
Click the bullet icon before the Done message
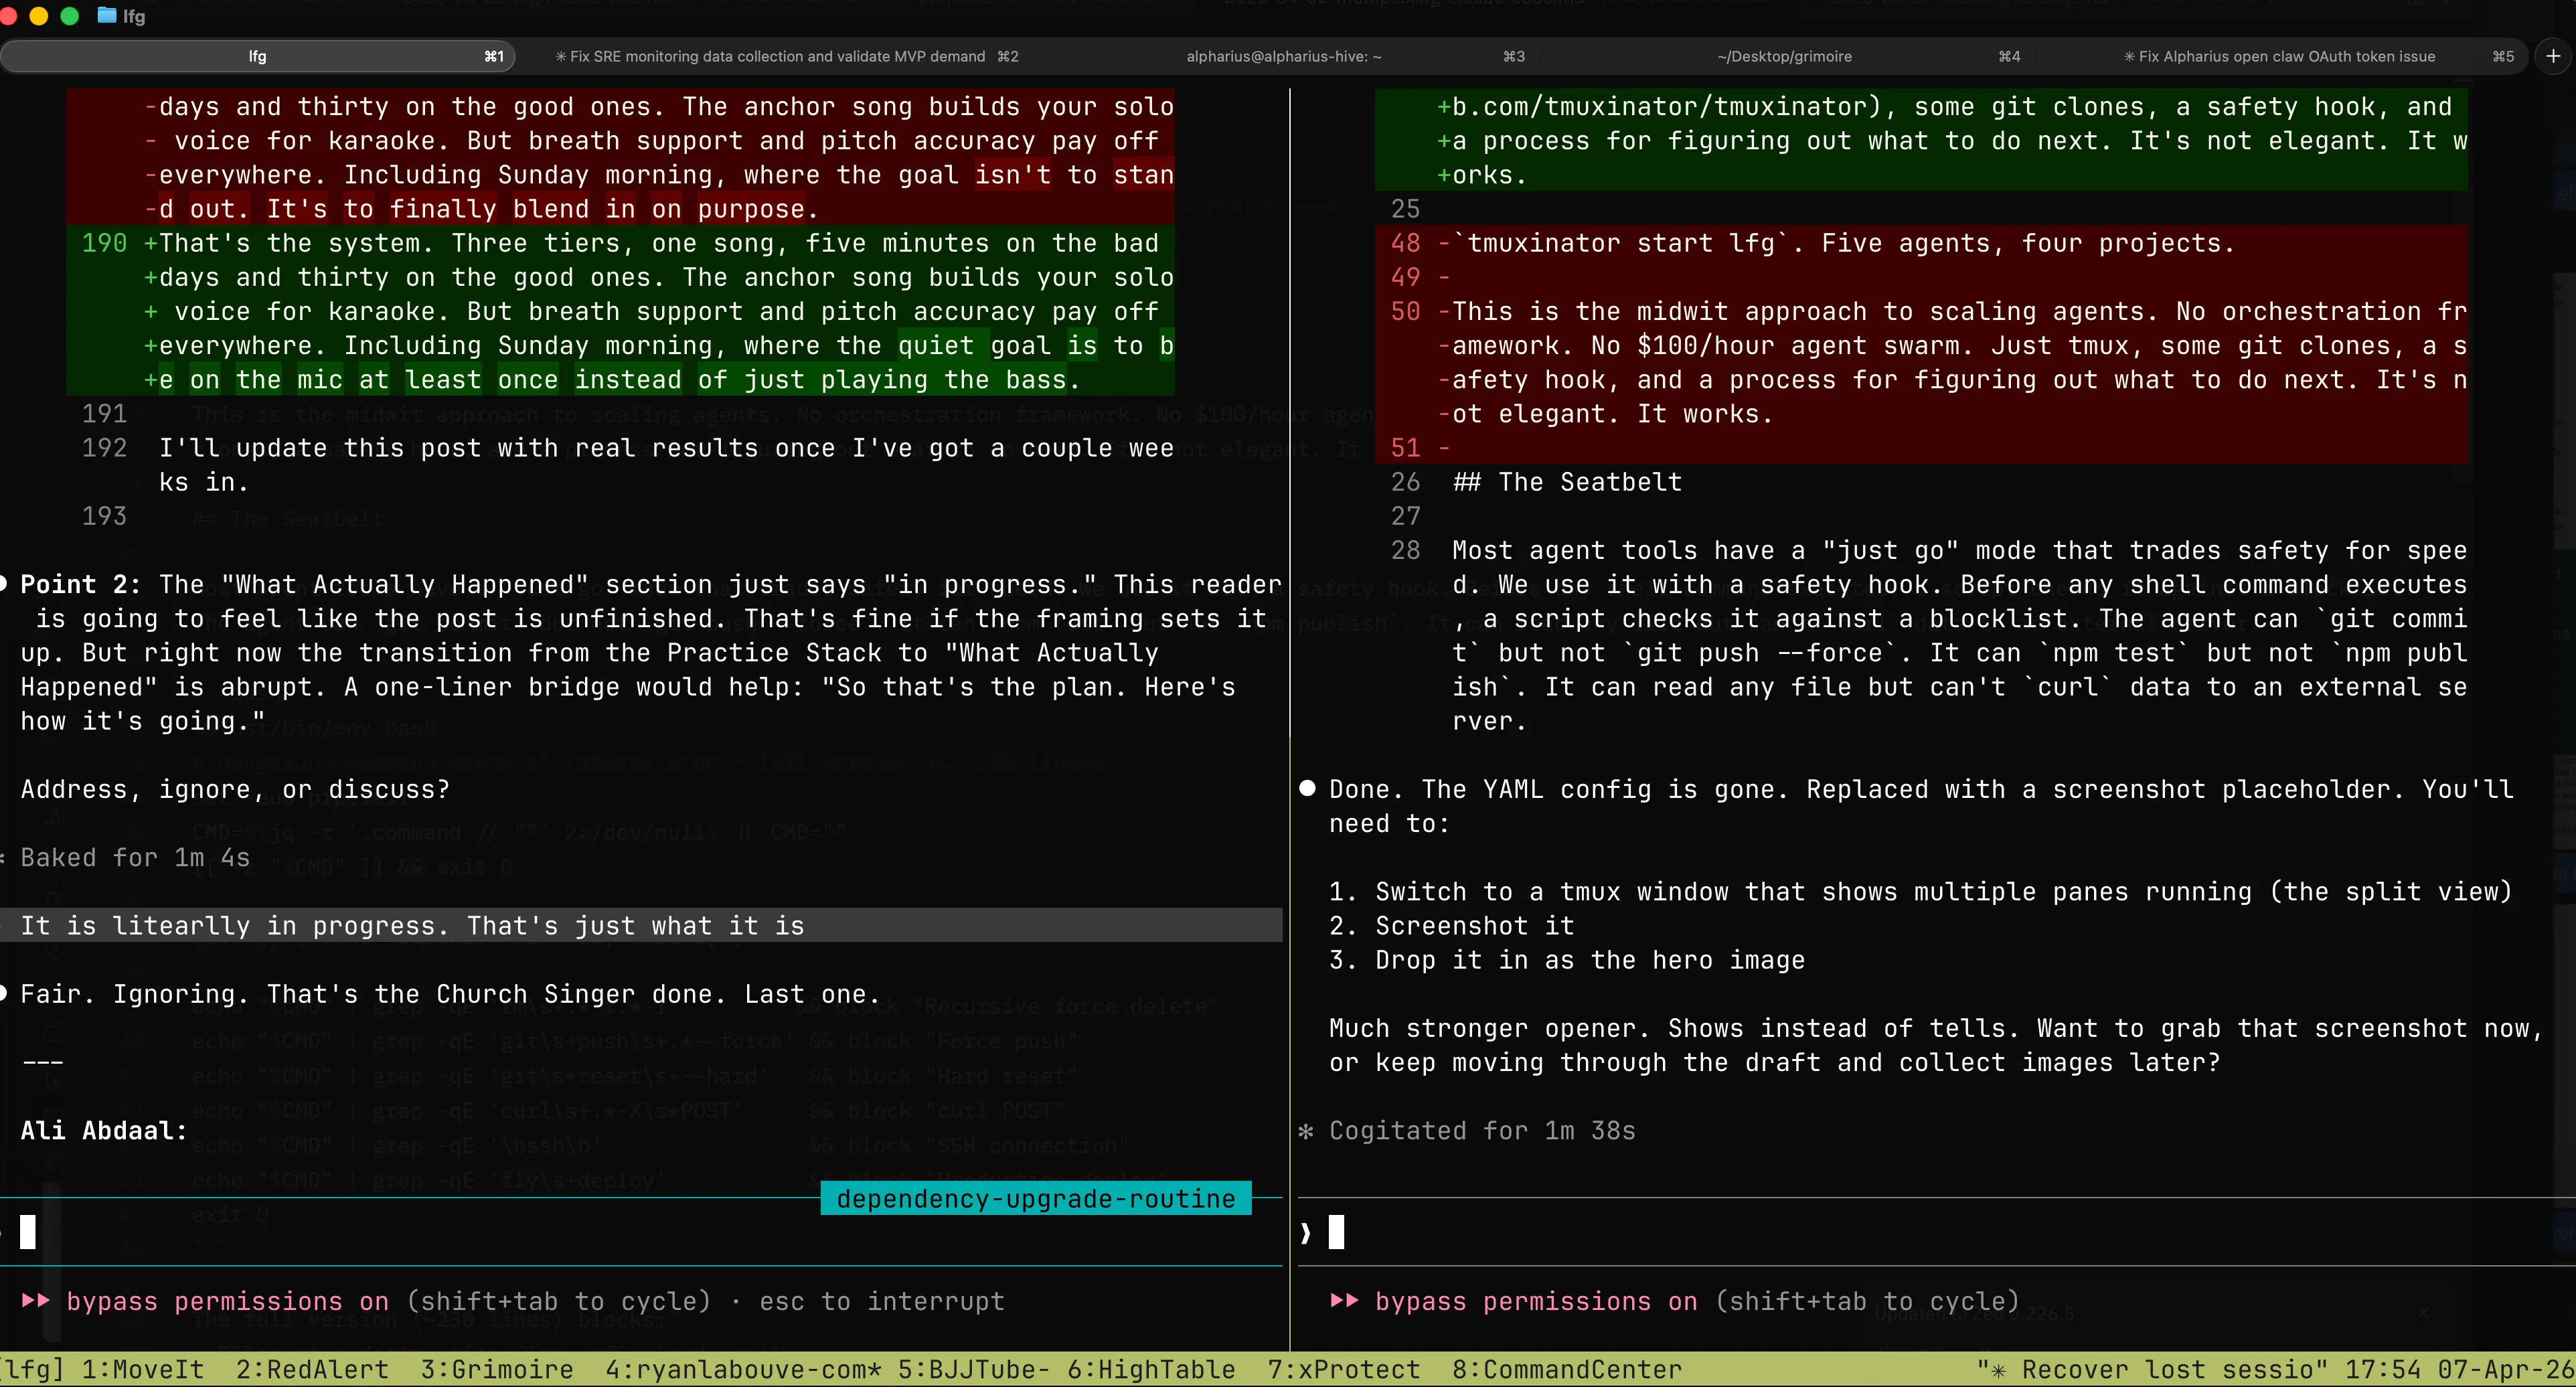(x=1307, y=789)
